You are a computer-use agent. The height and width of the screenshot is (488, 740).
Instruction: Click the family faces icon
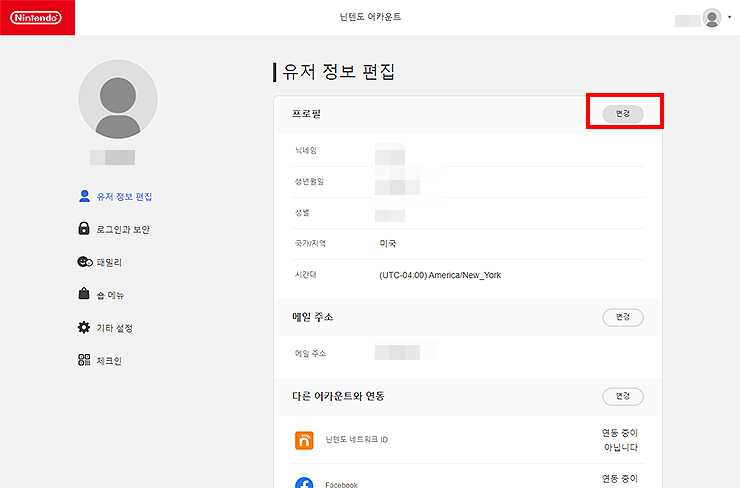point(85,261)
